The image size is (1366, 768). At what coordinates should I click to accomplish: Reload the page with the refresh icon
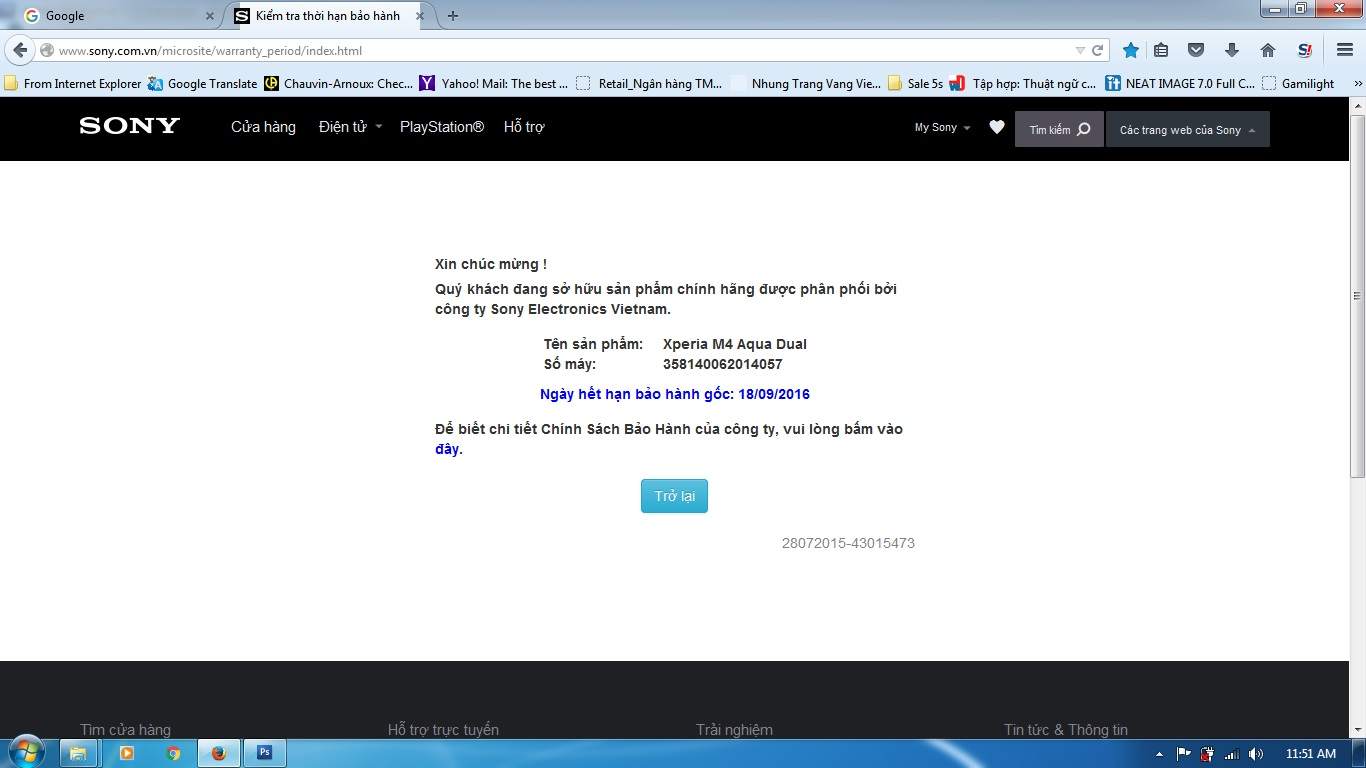click(1097, 50)
